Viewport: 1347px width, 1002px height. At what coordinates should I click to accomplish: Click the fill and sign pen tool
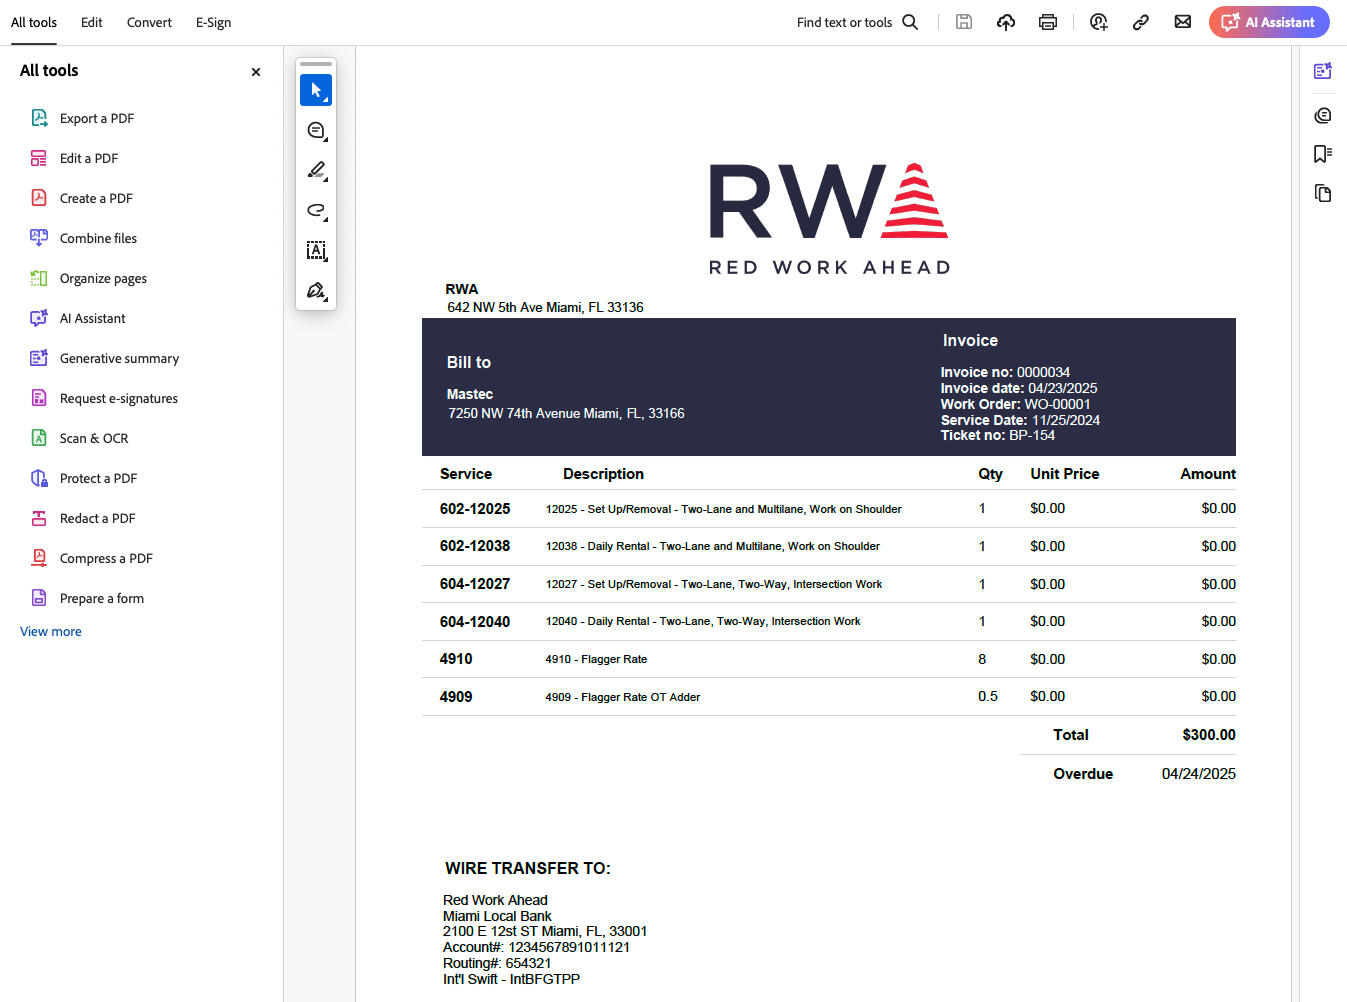coord(315,291)
